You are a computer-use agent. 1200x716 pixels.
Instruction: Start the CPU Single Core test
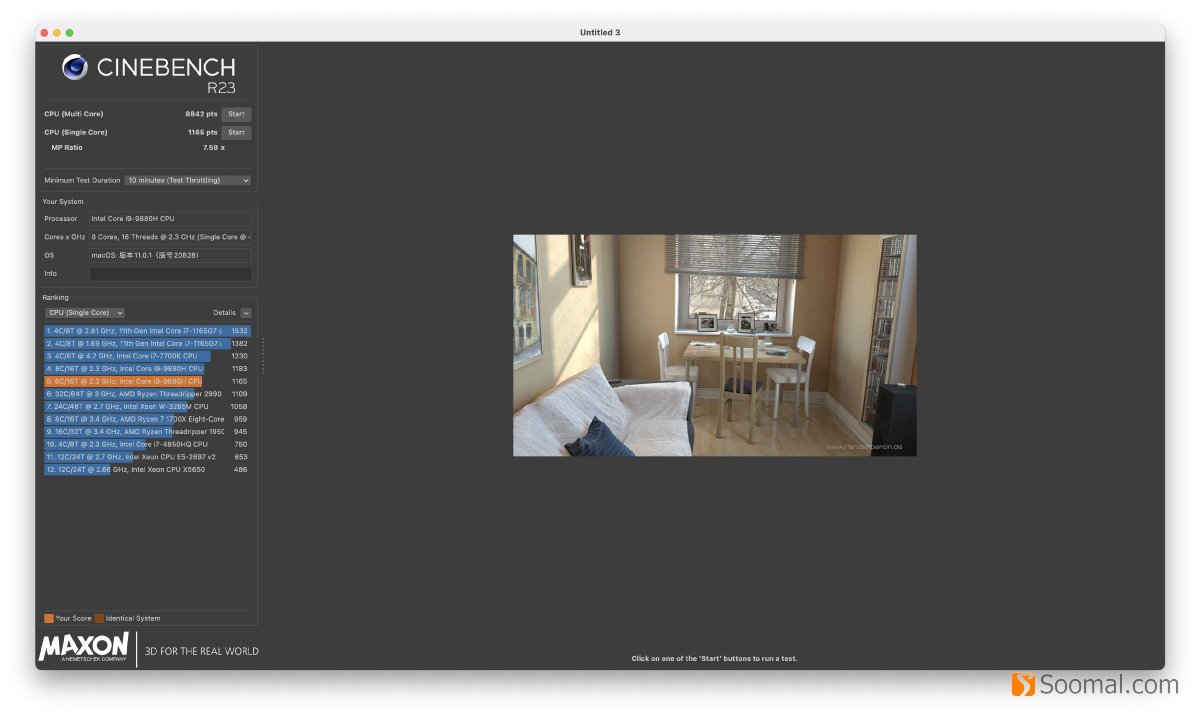(236, 132)
